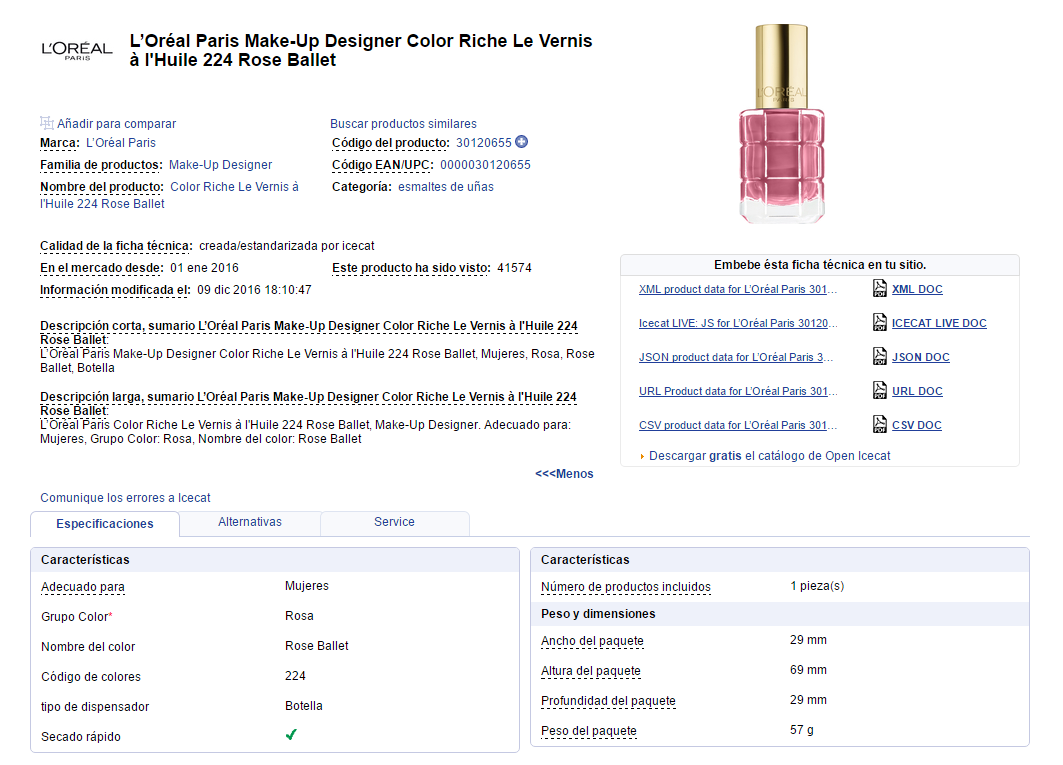Collapse description with the <<<Menos link

click(564, 474)
